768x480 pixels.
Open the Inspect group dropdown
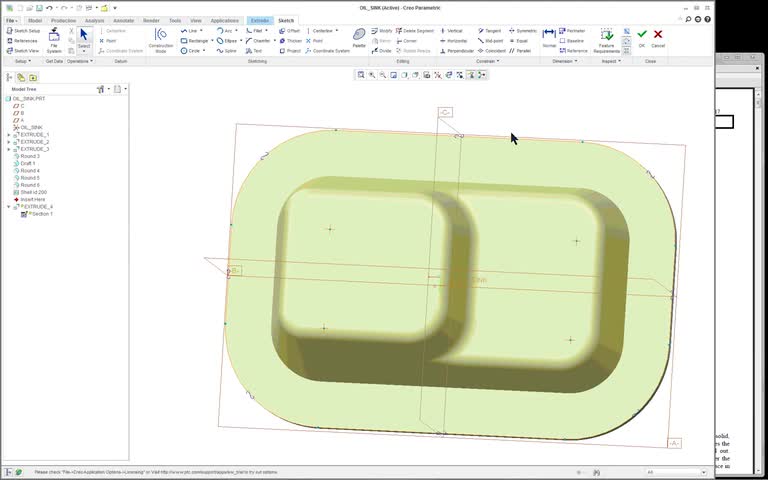click(611, 61)
